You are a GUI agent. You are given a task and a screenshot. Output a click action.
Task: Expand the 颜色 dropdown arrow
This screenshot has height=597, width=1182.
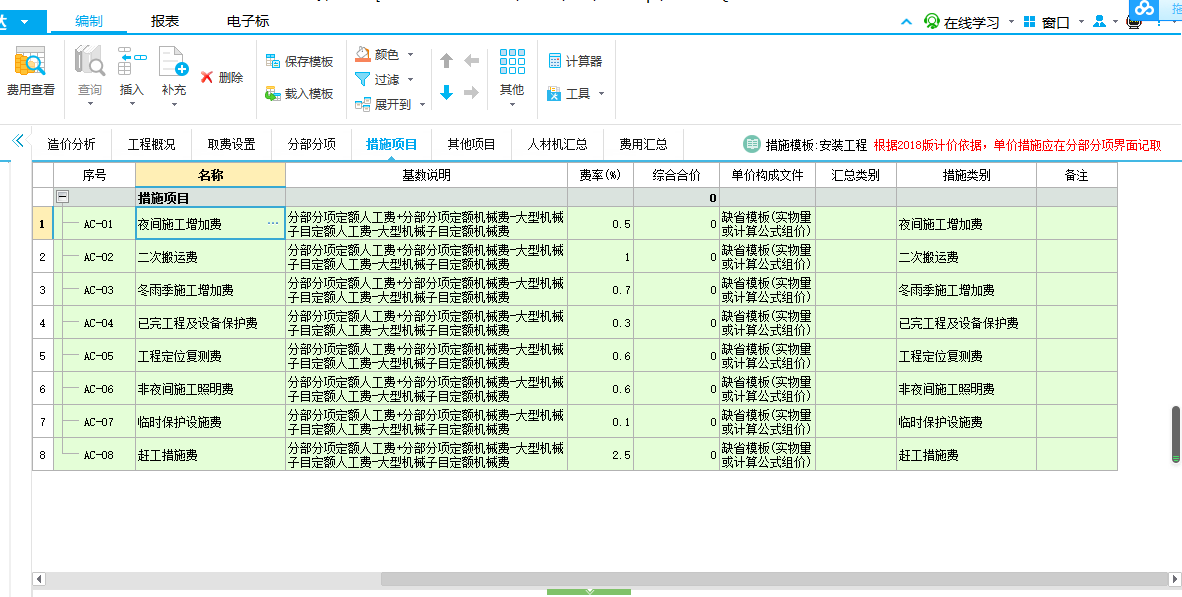click(x=410, y=54)
